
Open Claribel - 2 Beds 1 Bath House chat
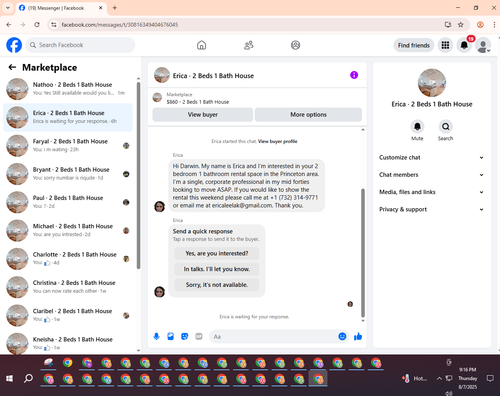tap(68, 316)
